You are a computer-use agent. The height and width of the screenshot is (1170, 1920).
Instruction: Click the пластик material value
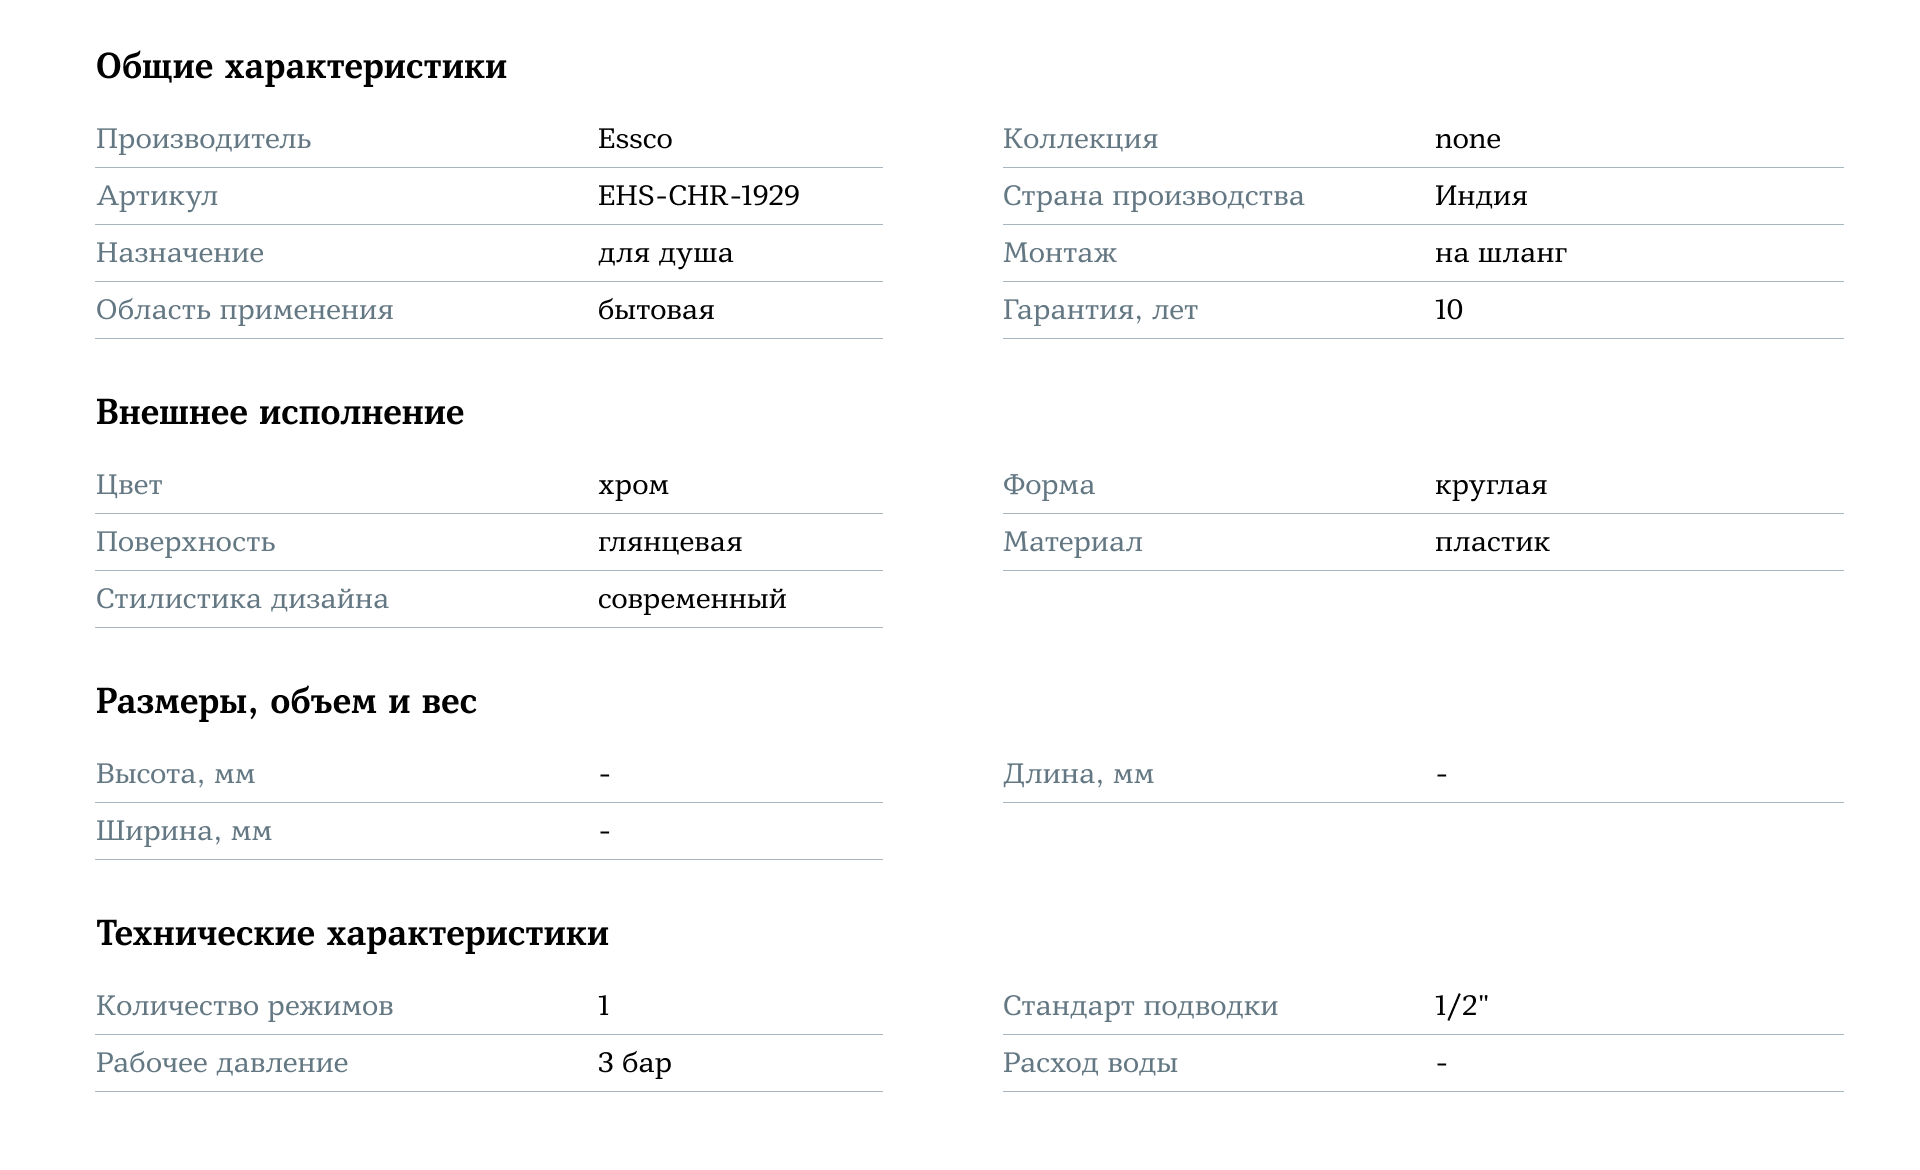tap(1491, 543)
